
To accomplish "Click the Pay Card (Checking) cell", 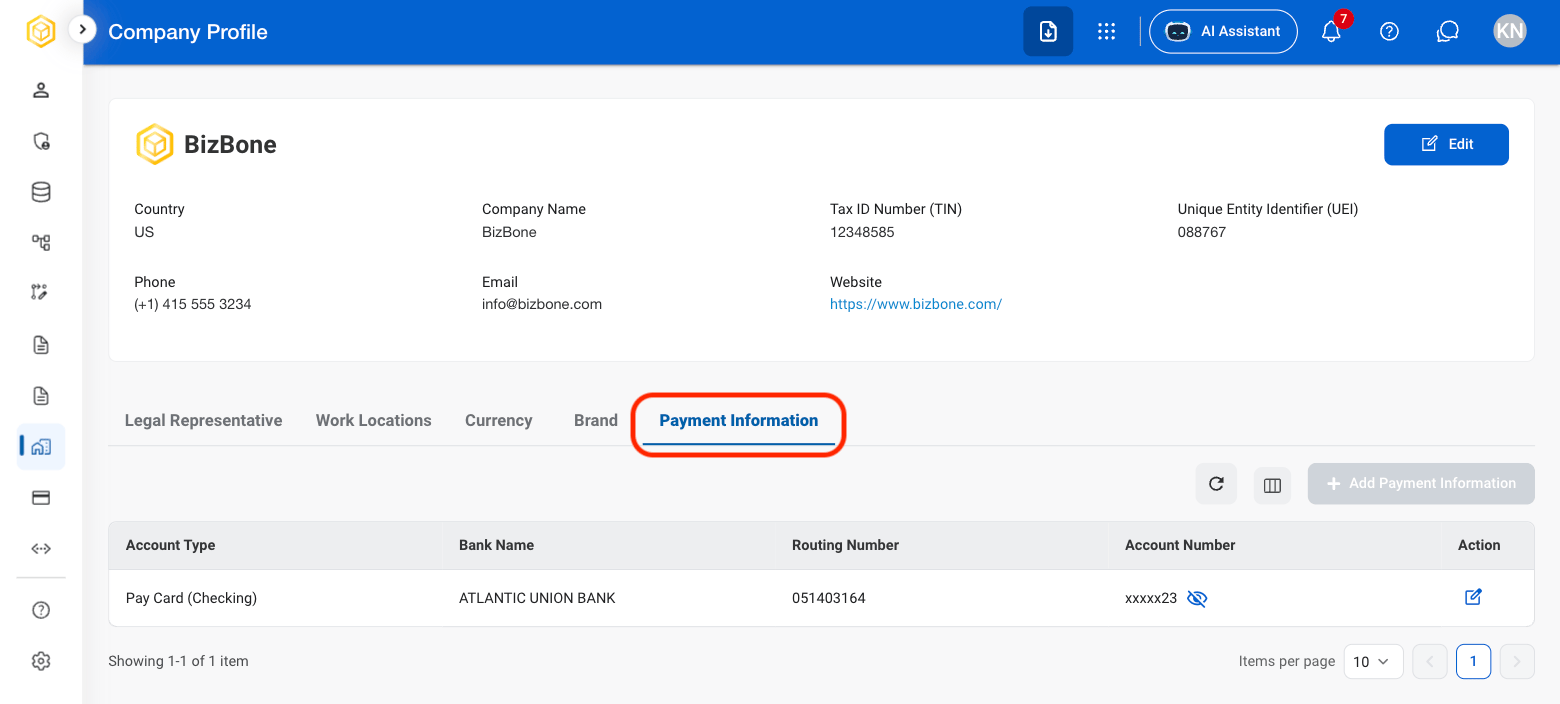I will pos(191,598).
